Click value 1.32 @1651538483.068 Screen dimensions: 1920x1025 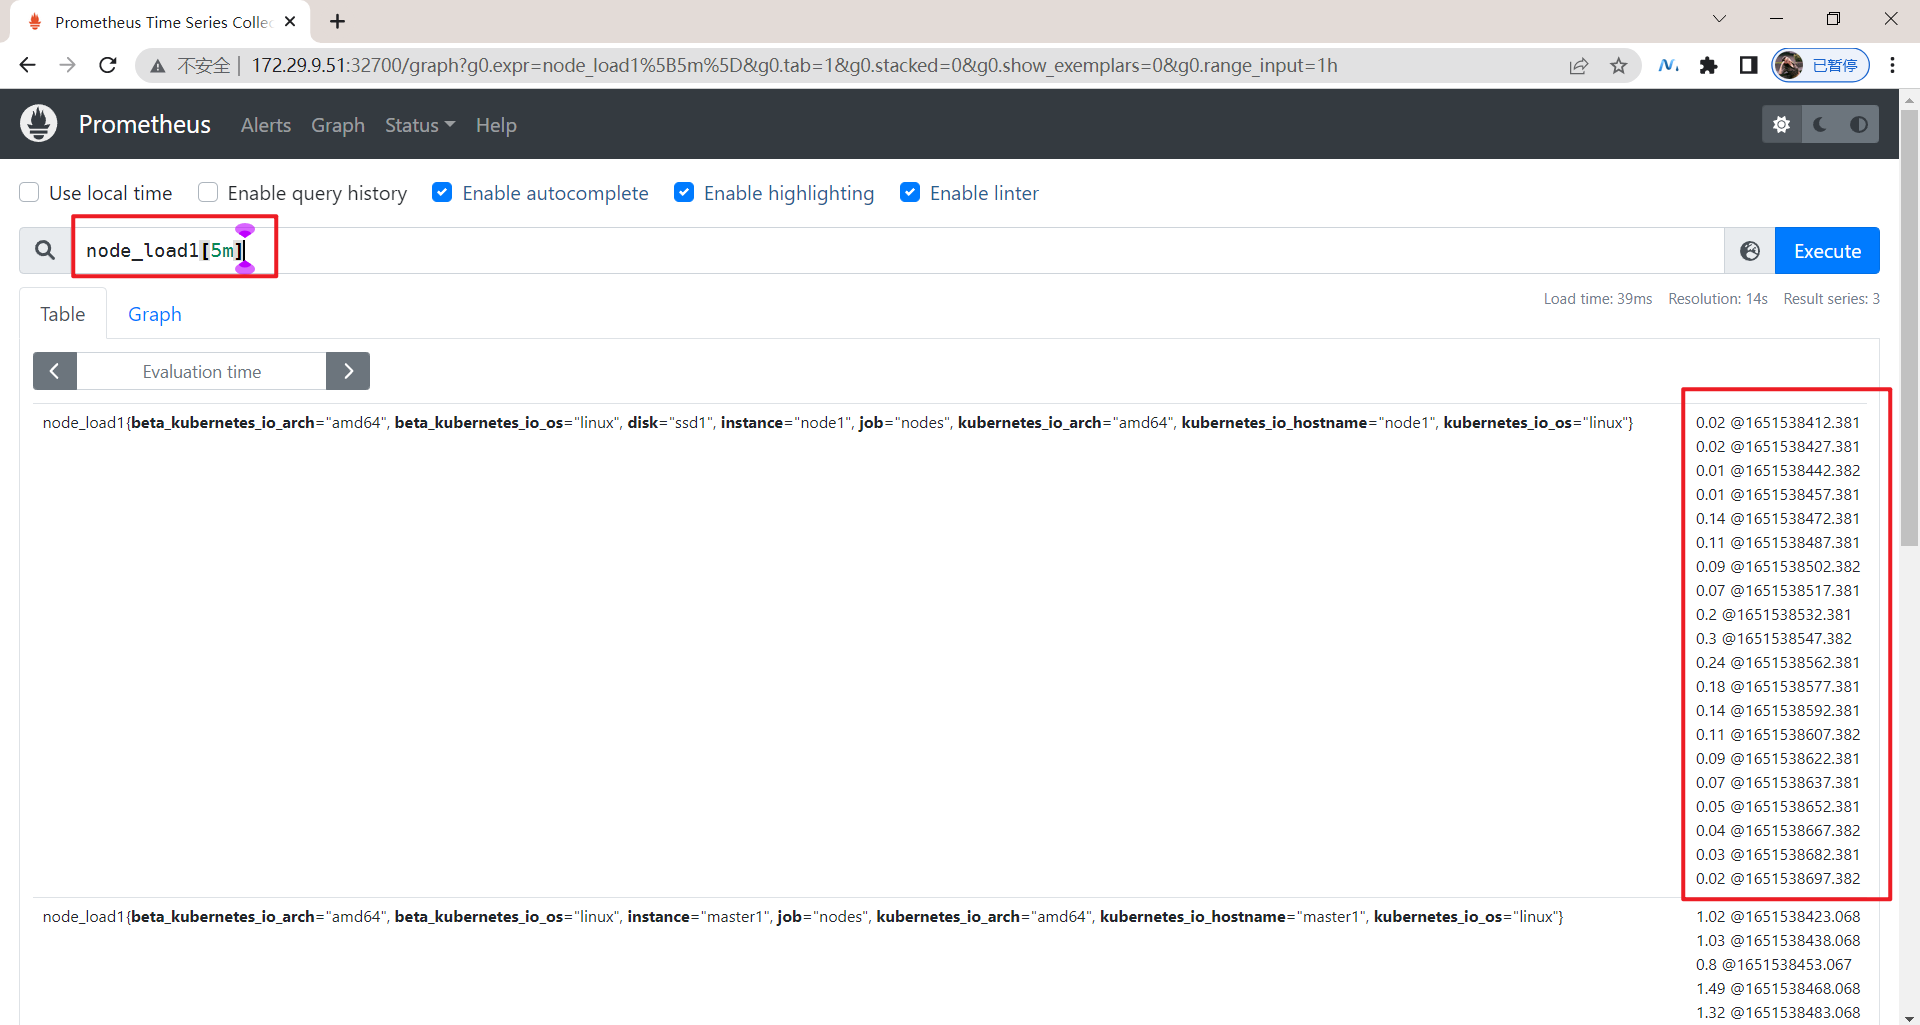1778,1012
